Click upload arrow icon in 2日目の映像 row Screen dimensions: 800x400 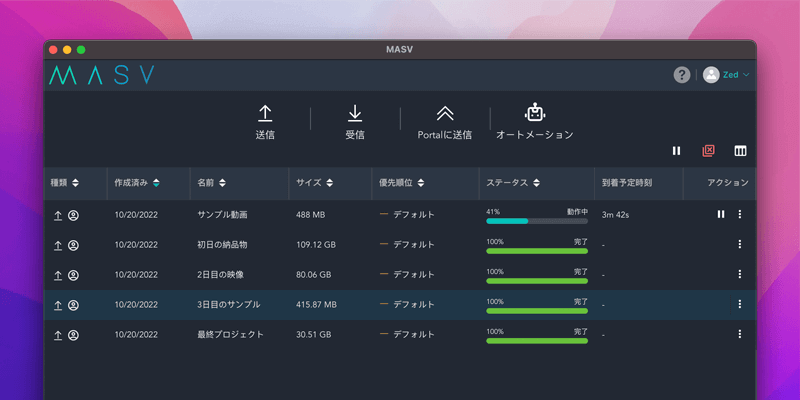click(58, 276)
